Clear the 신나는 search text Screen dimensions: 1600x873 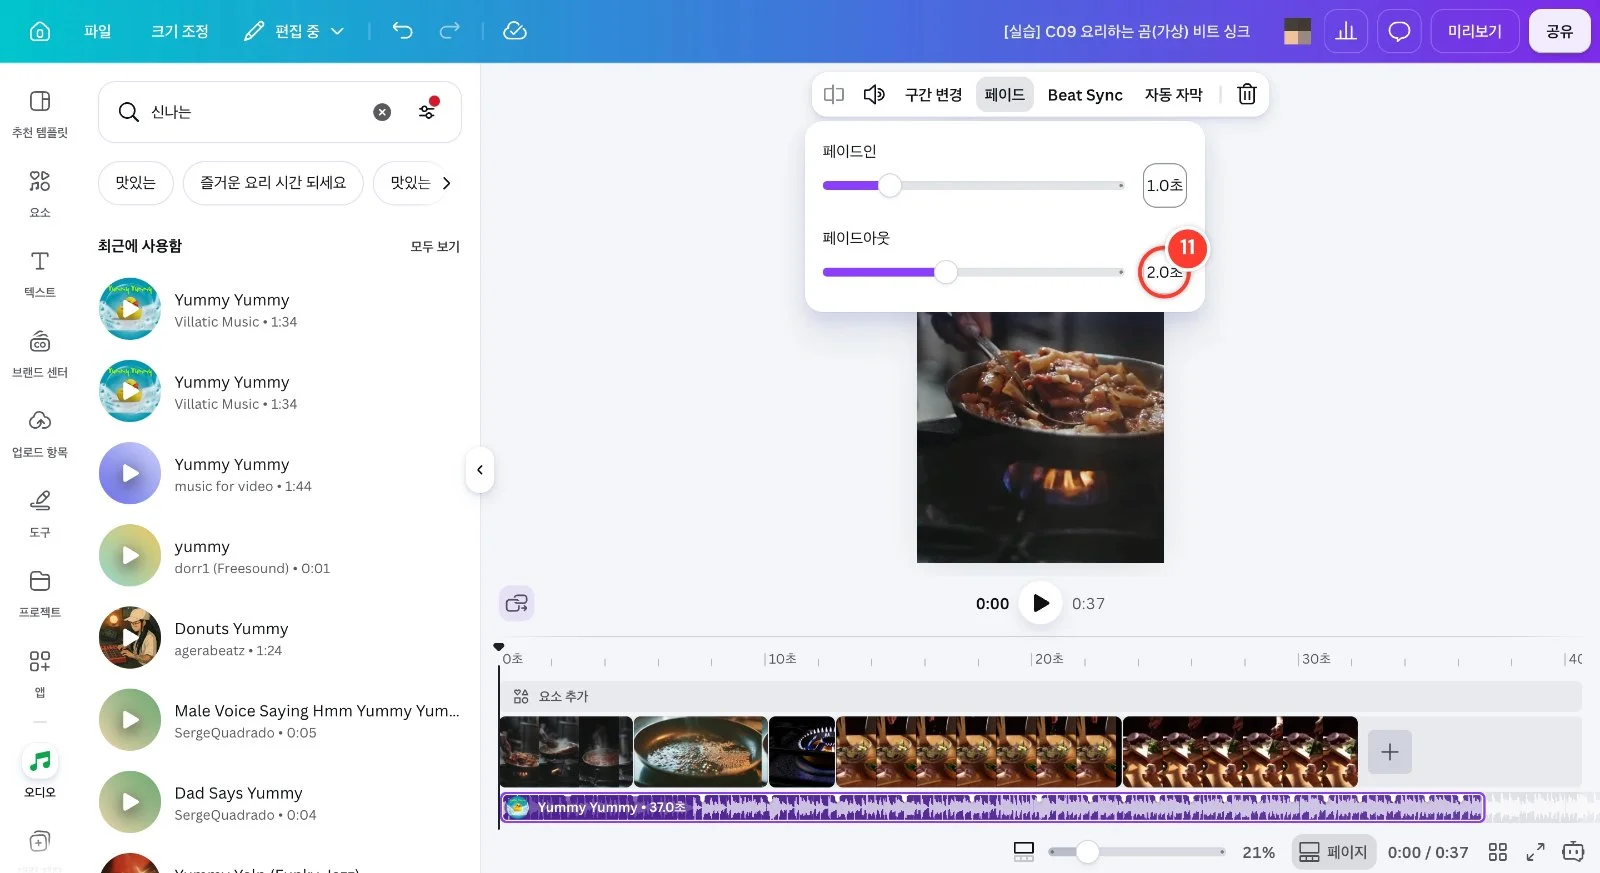382,112
